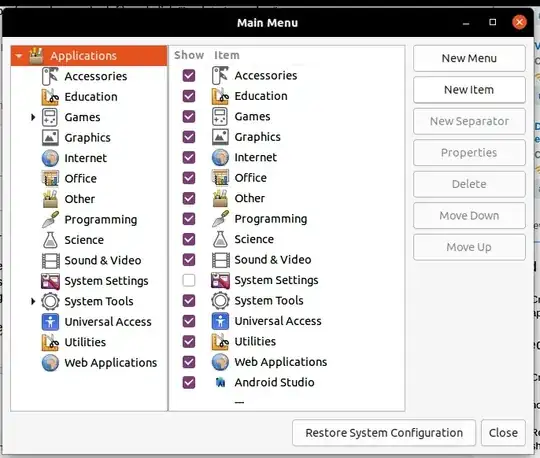Expand the System Tools tree node
The image size is (540, 458).
coord(33,301)
